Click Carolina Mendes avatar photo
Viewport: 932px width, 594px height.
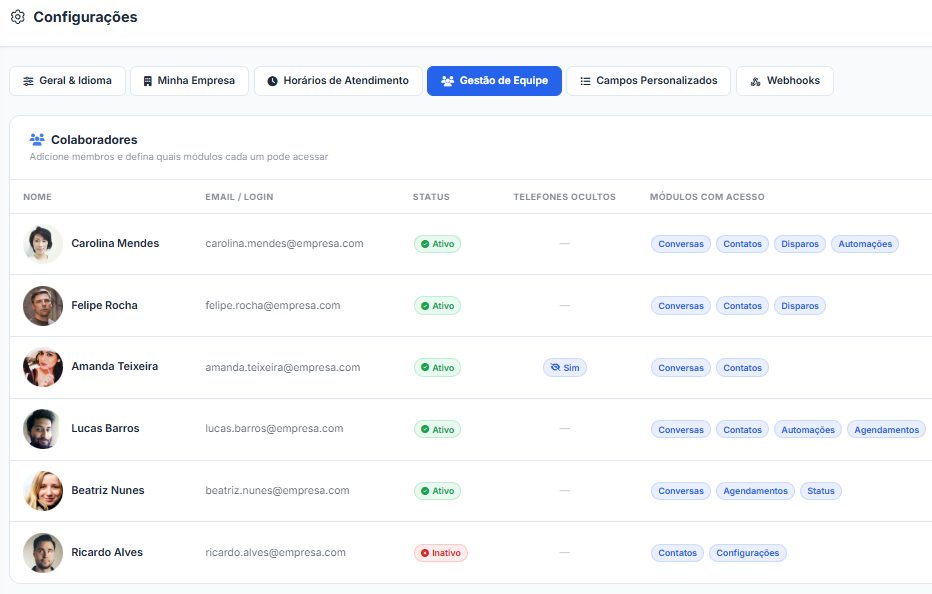(43, 244)
